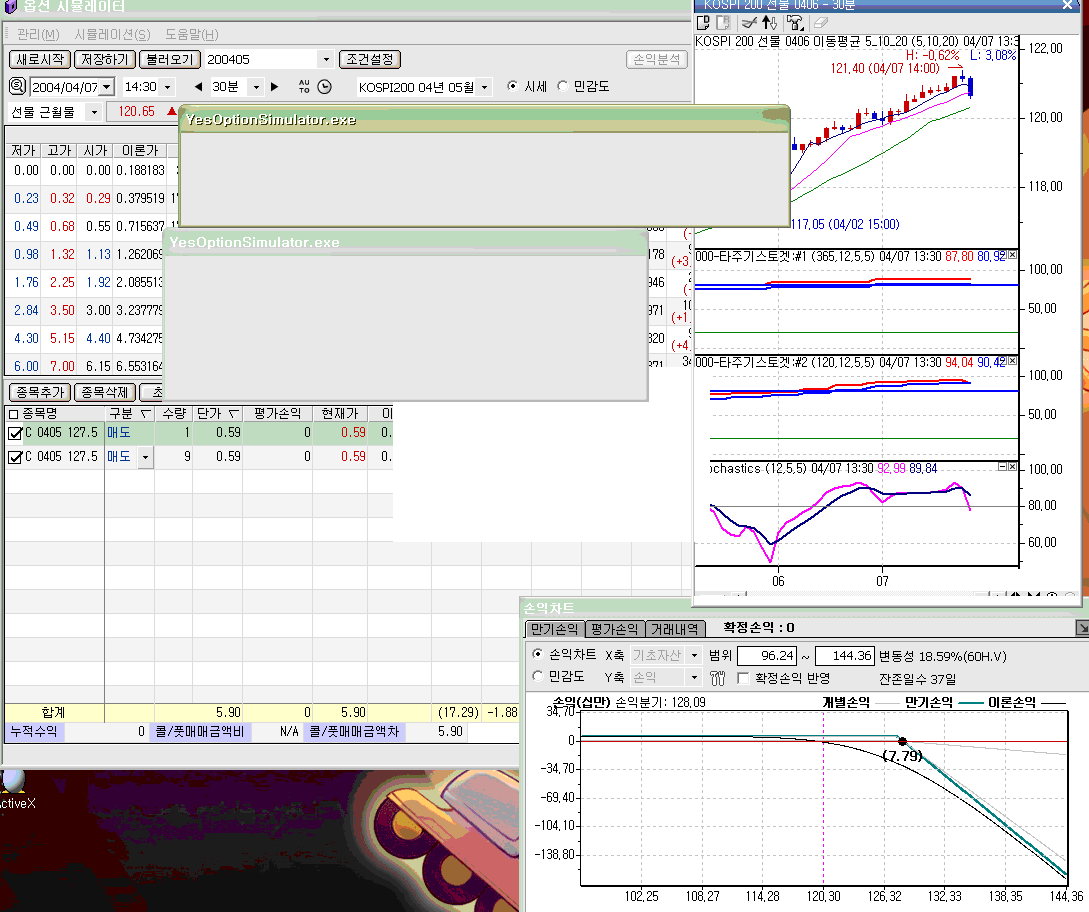This screenshot has width=1089, height=912.
Task: Select the 민감도 radio button in top toolbar
Action: pos(562,87)
